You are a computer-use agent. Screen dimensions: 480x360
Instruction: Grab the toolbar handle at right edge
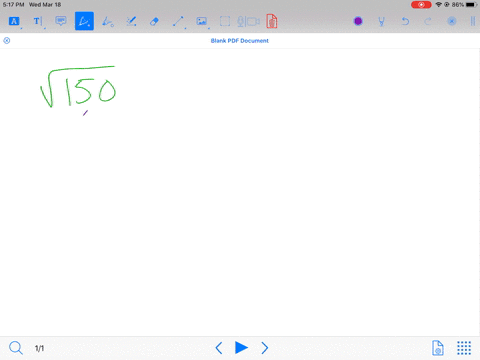[473, 21]
